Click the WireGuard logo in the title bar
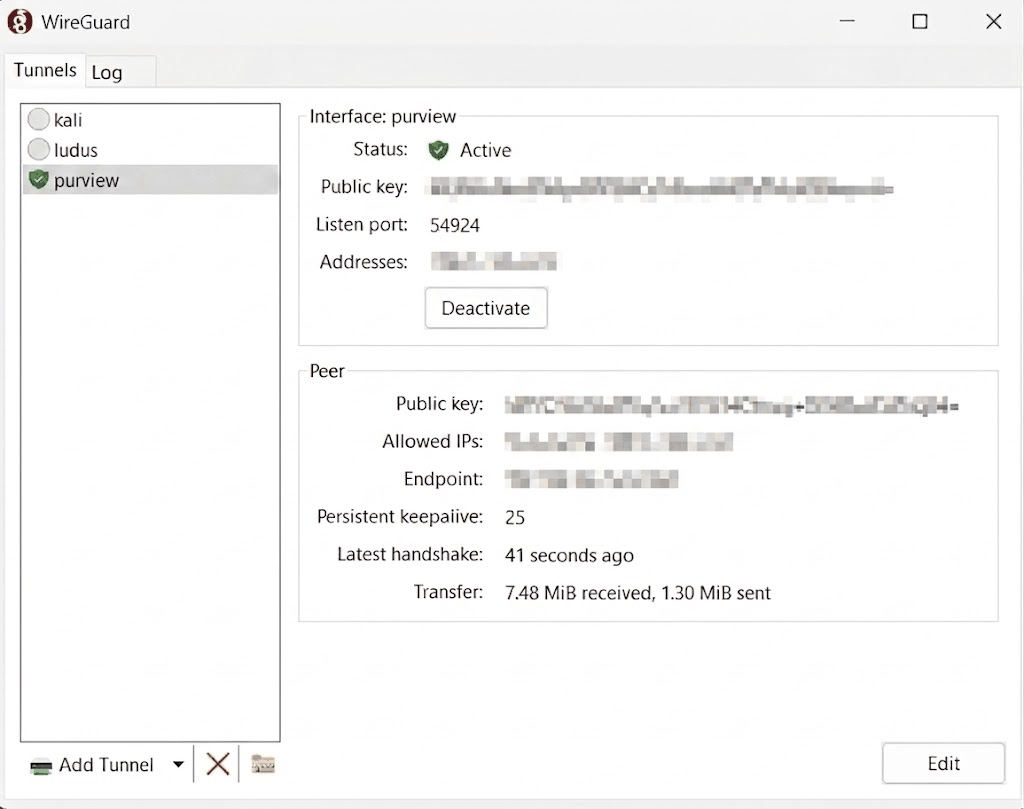The height and width of the screenshot is (809, 1024). click(x=20, y=22)
